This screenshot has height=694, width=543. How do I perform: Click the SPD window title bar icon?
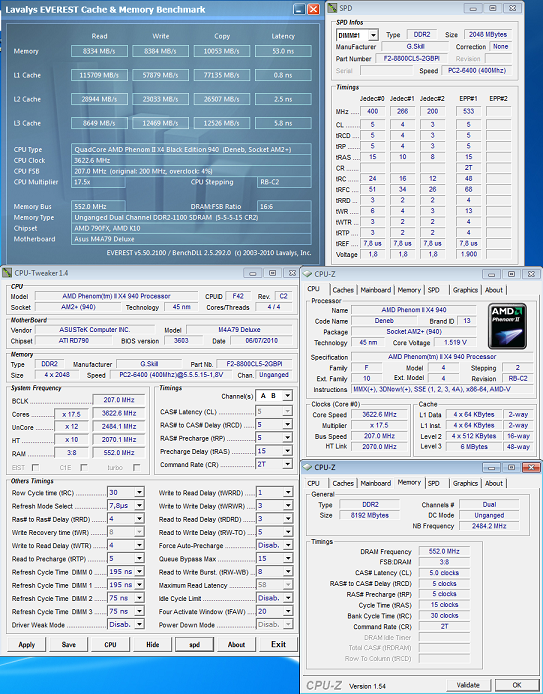tap(333, 8)
